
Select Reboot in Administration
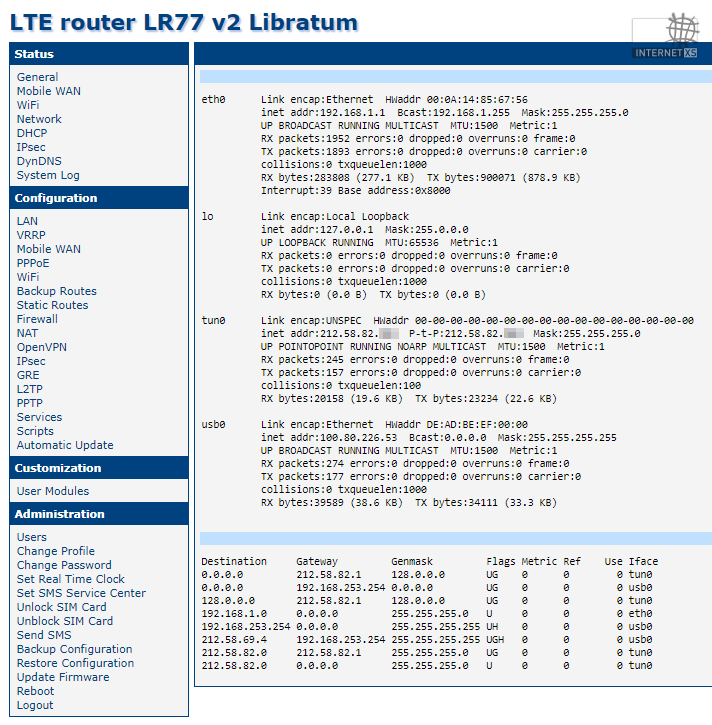35,691
